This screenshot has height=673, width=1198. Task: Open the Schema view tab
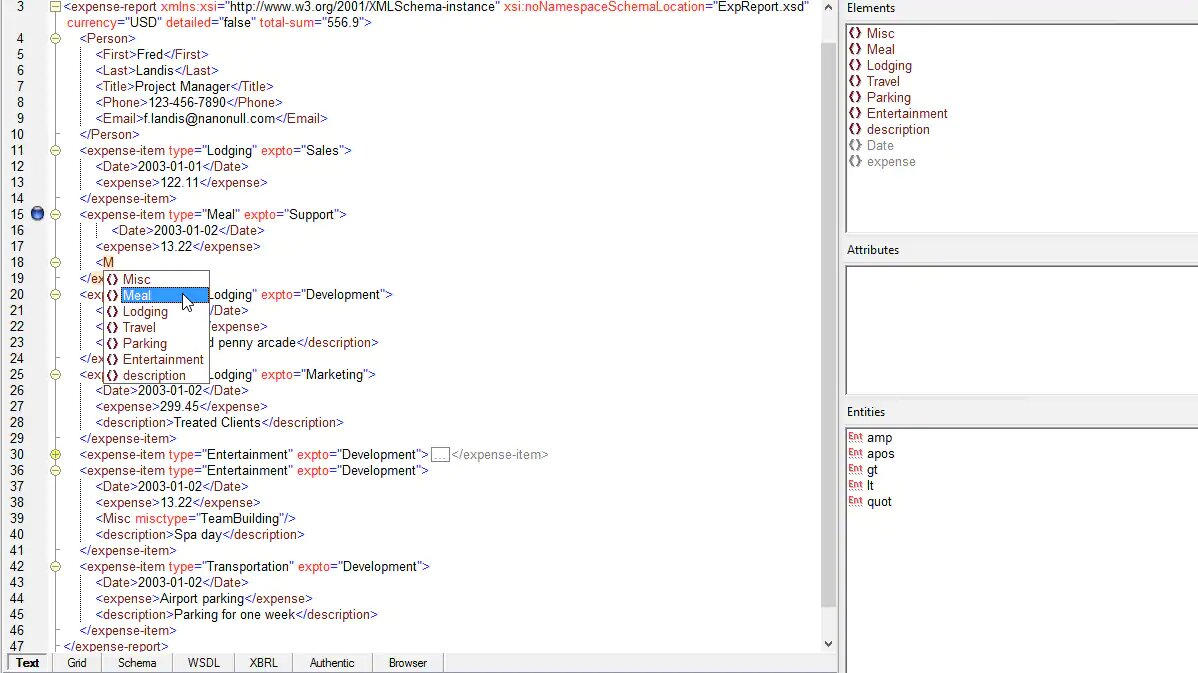click(x=137, y=662)
